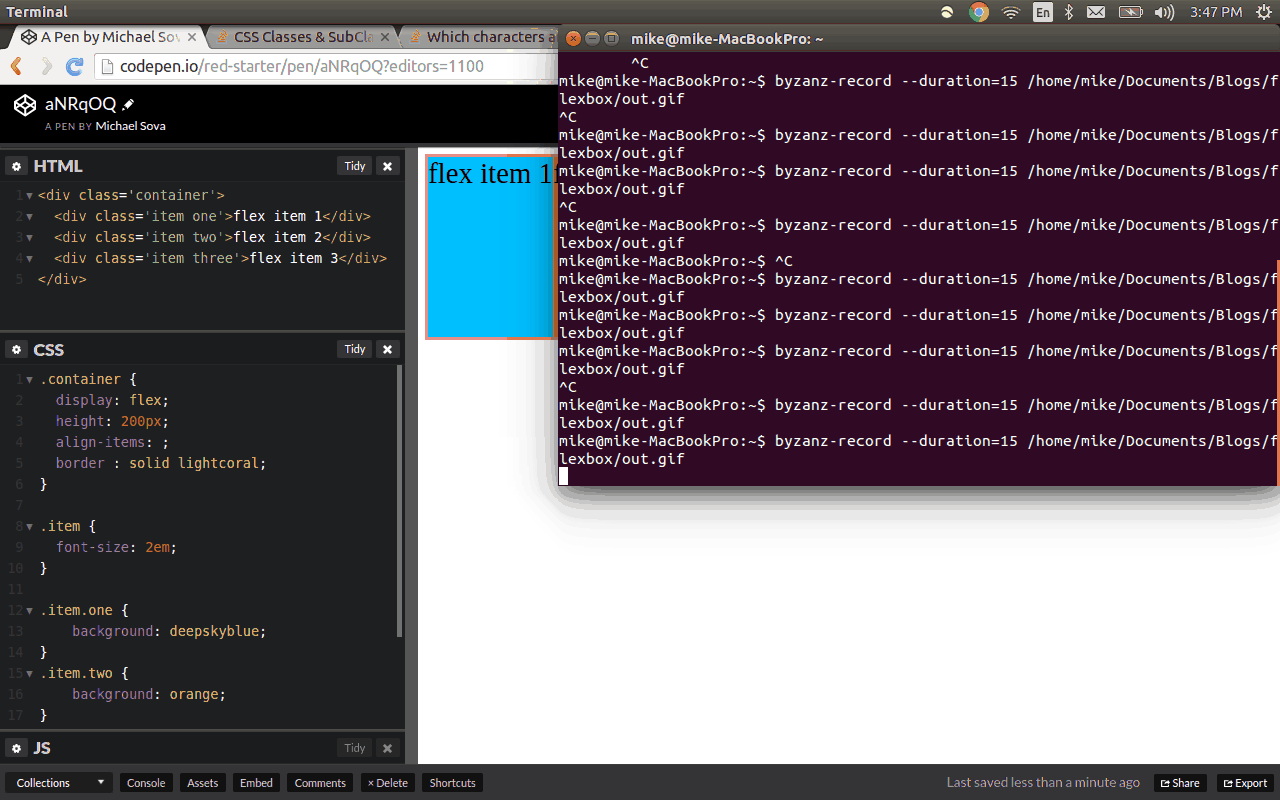Tidy the CSS code
This screenshot has height=800, width=1280.
click(x=355, y=349)
